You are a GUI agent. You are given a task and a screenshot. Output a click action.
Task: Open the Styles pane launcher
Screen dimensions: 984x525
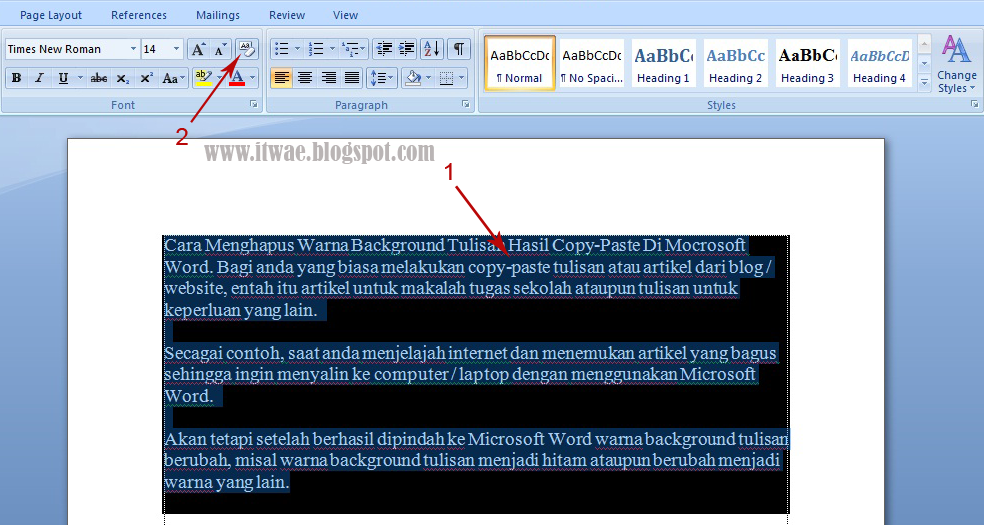[975, 105]
